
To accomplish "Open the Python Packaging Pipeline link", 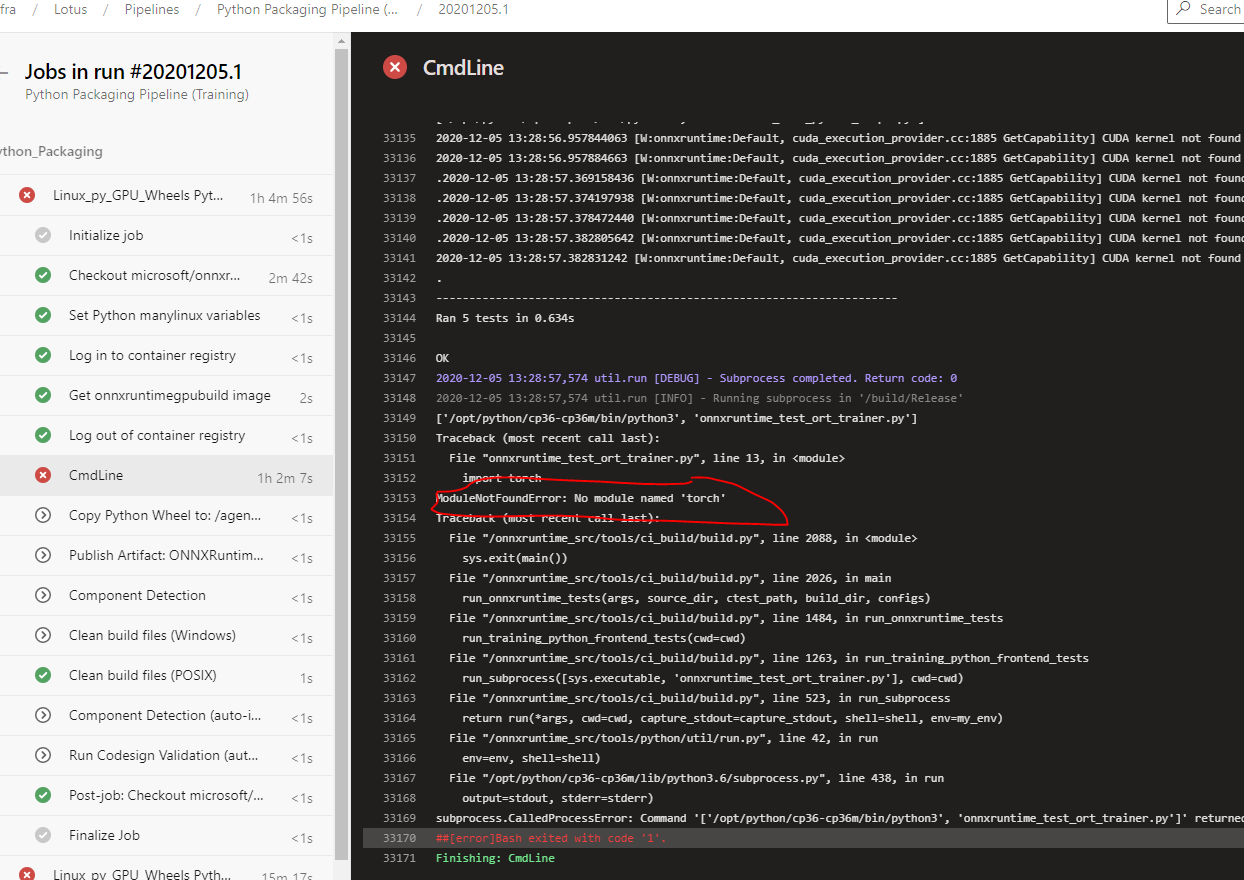I will [307, 9].
